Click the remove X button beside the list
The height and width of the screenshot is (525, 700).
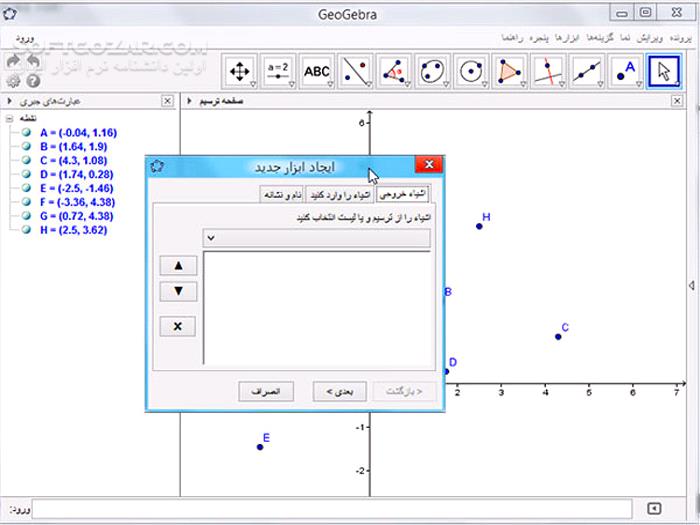[178, 326]
